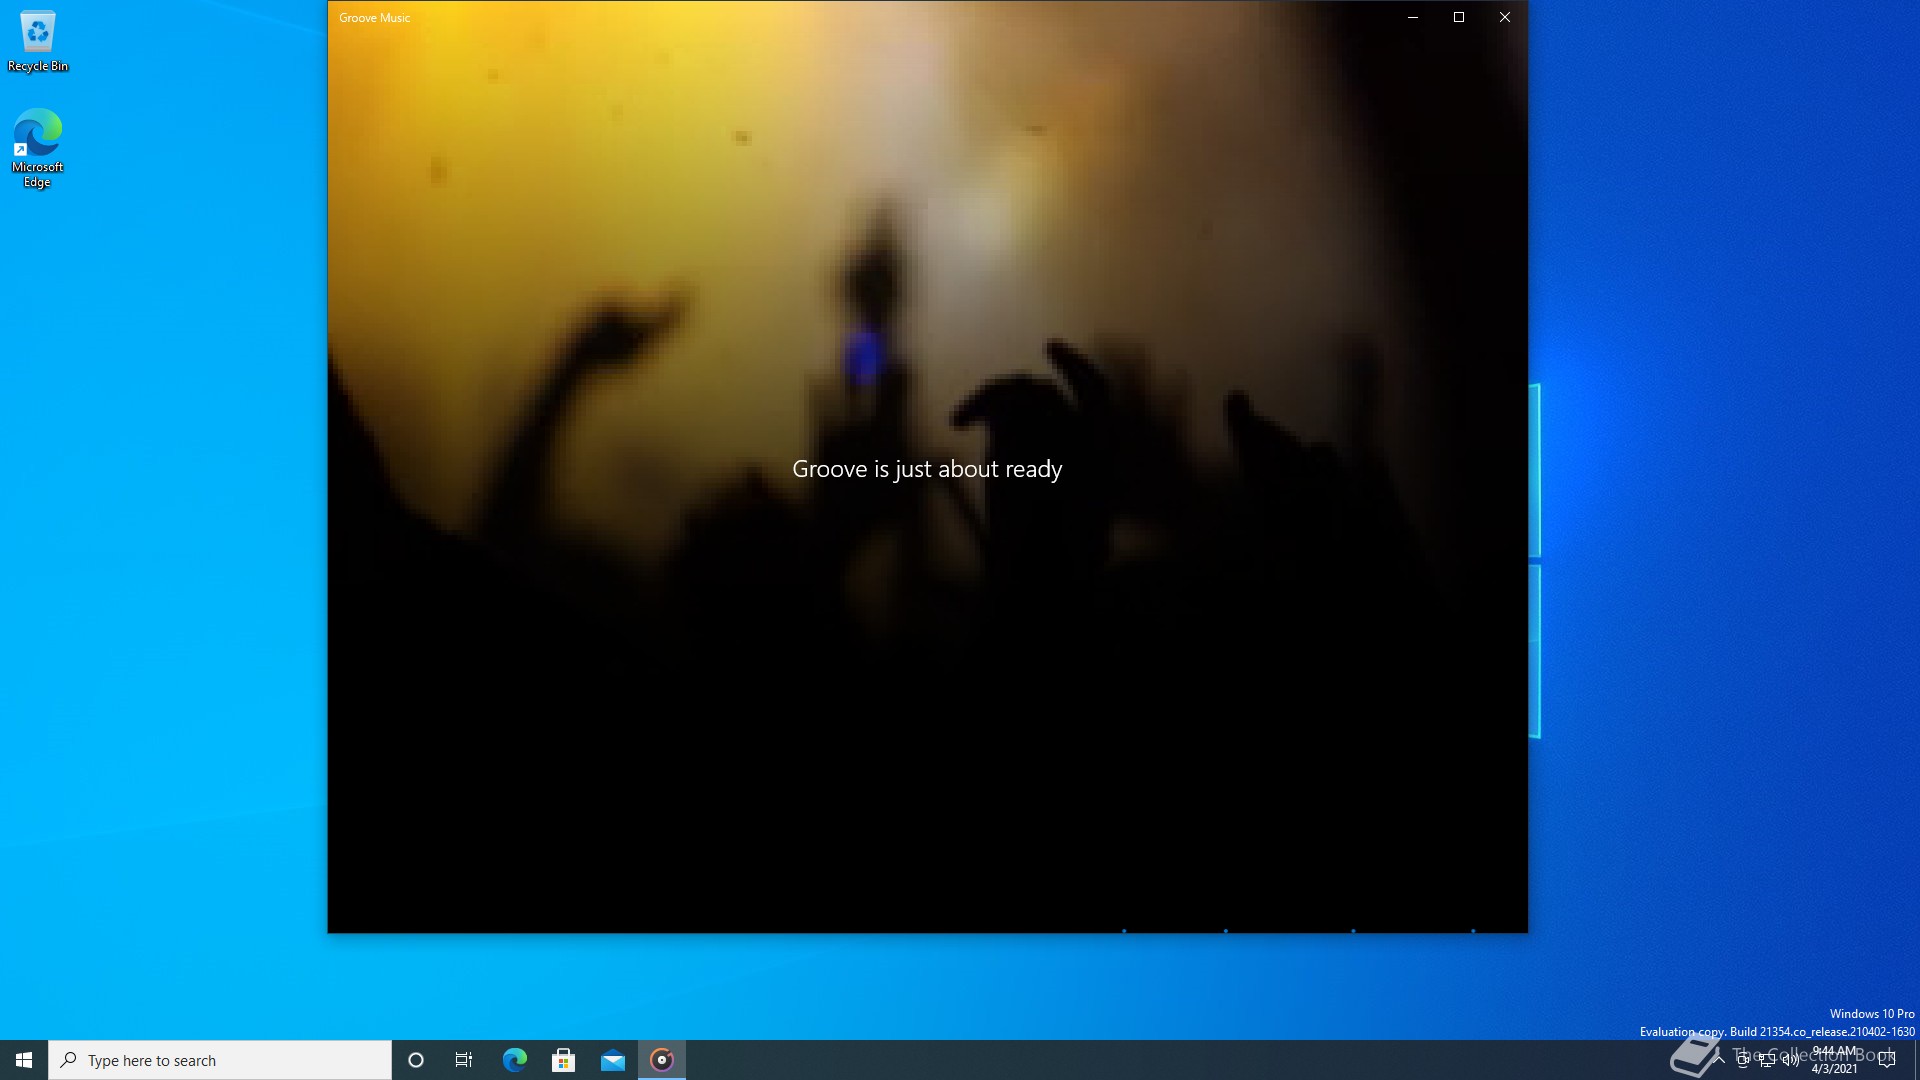Launch Microsoft Edge from the taskbar
The height and width of the screenshot is (1080, 1920).
pos(514,1060)
